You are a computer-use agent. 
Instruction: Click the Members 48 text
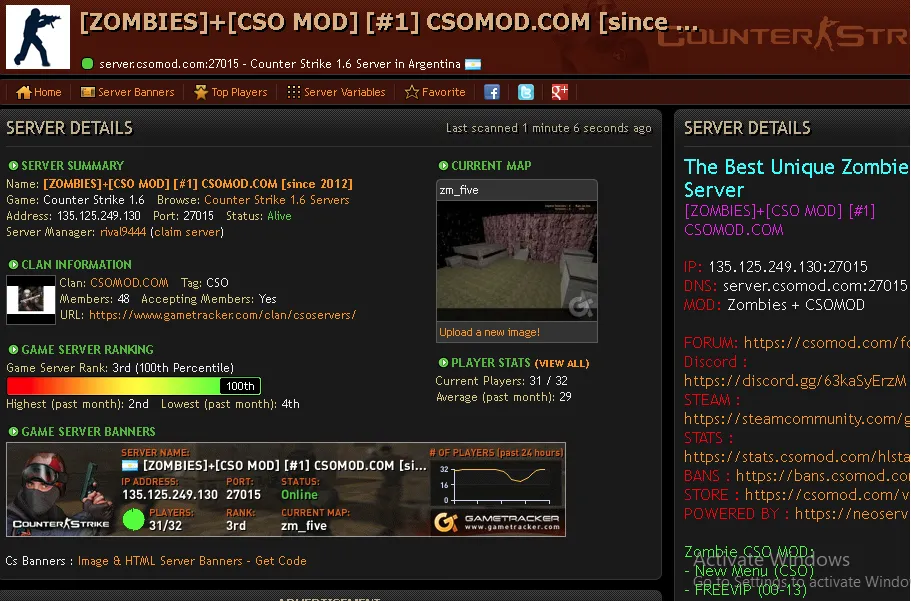click(95, 299)
